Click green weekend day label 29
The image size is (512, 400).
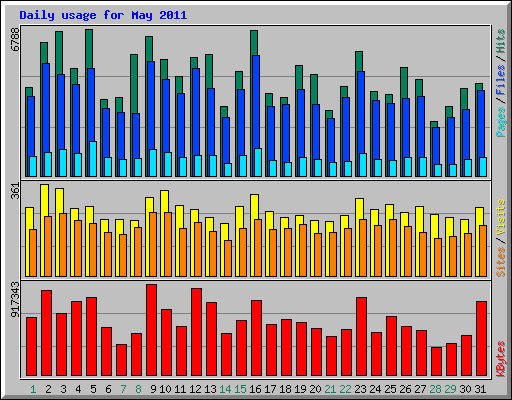tap(450, 389)
